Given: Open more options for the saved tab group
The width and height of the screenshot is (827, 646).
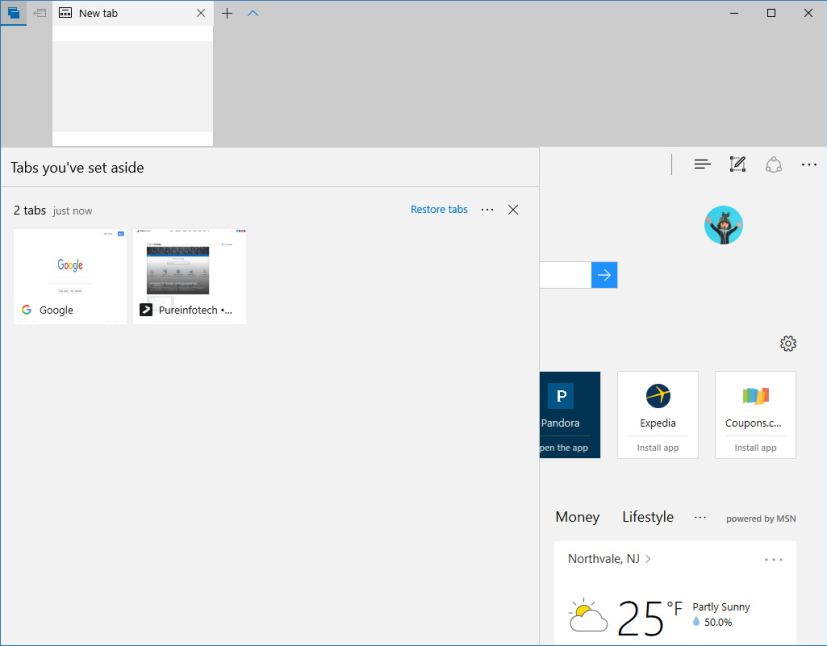Looking at the screenshot, I should pyautogui.click(x=487, y=210).
